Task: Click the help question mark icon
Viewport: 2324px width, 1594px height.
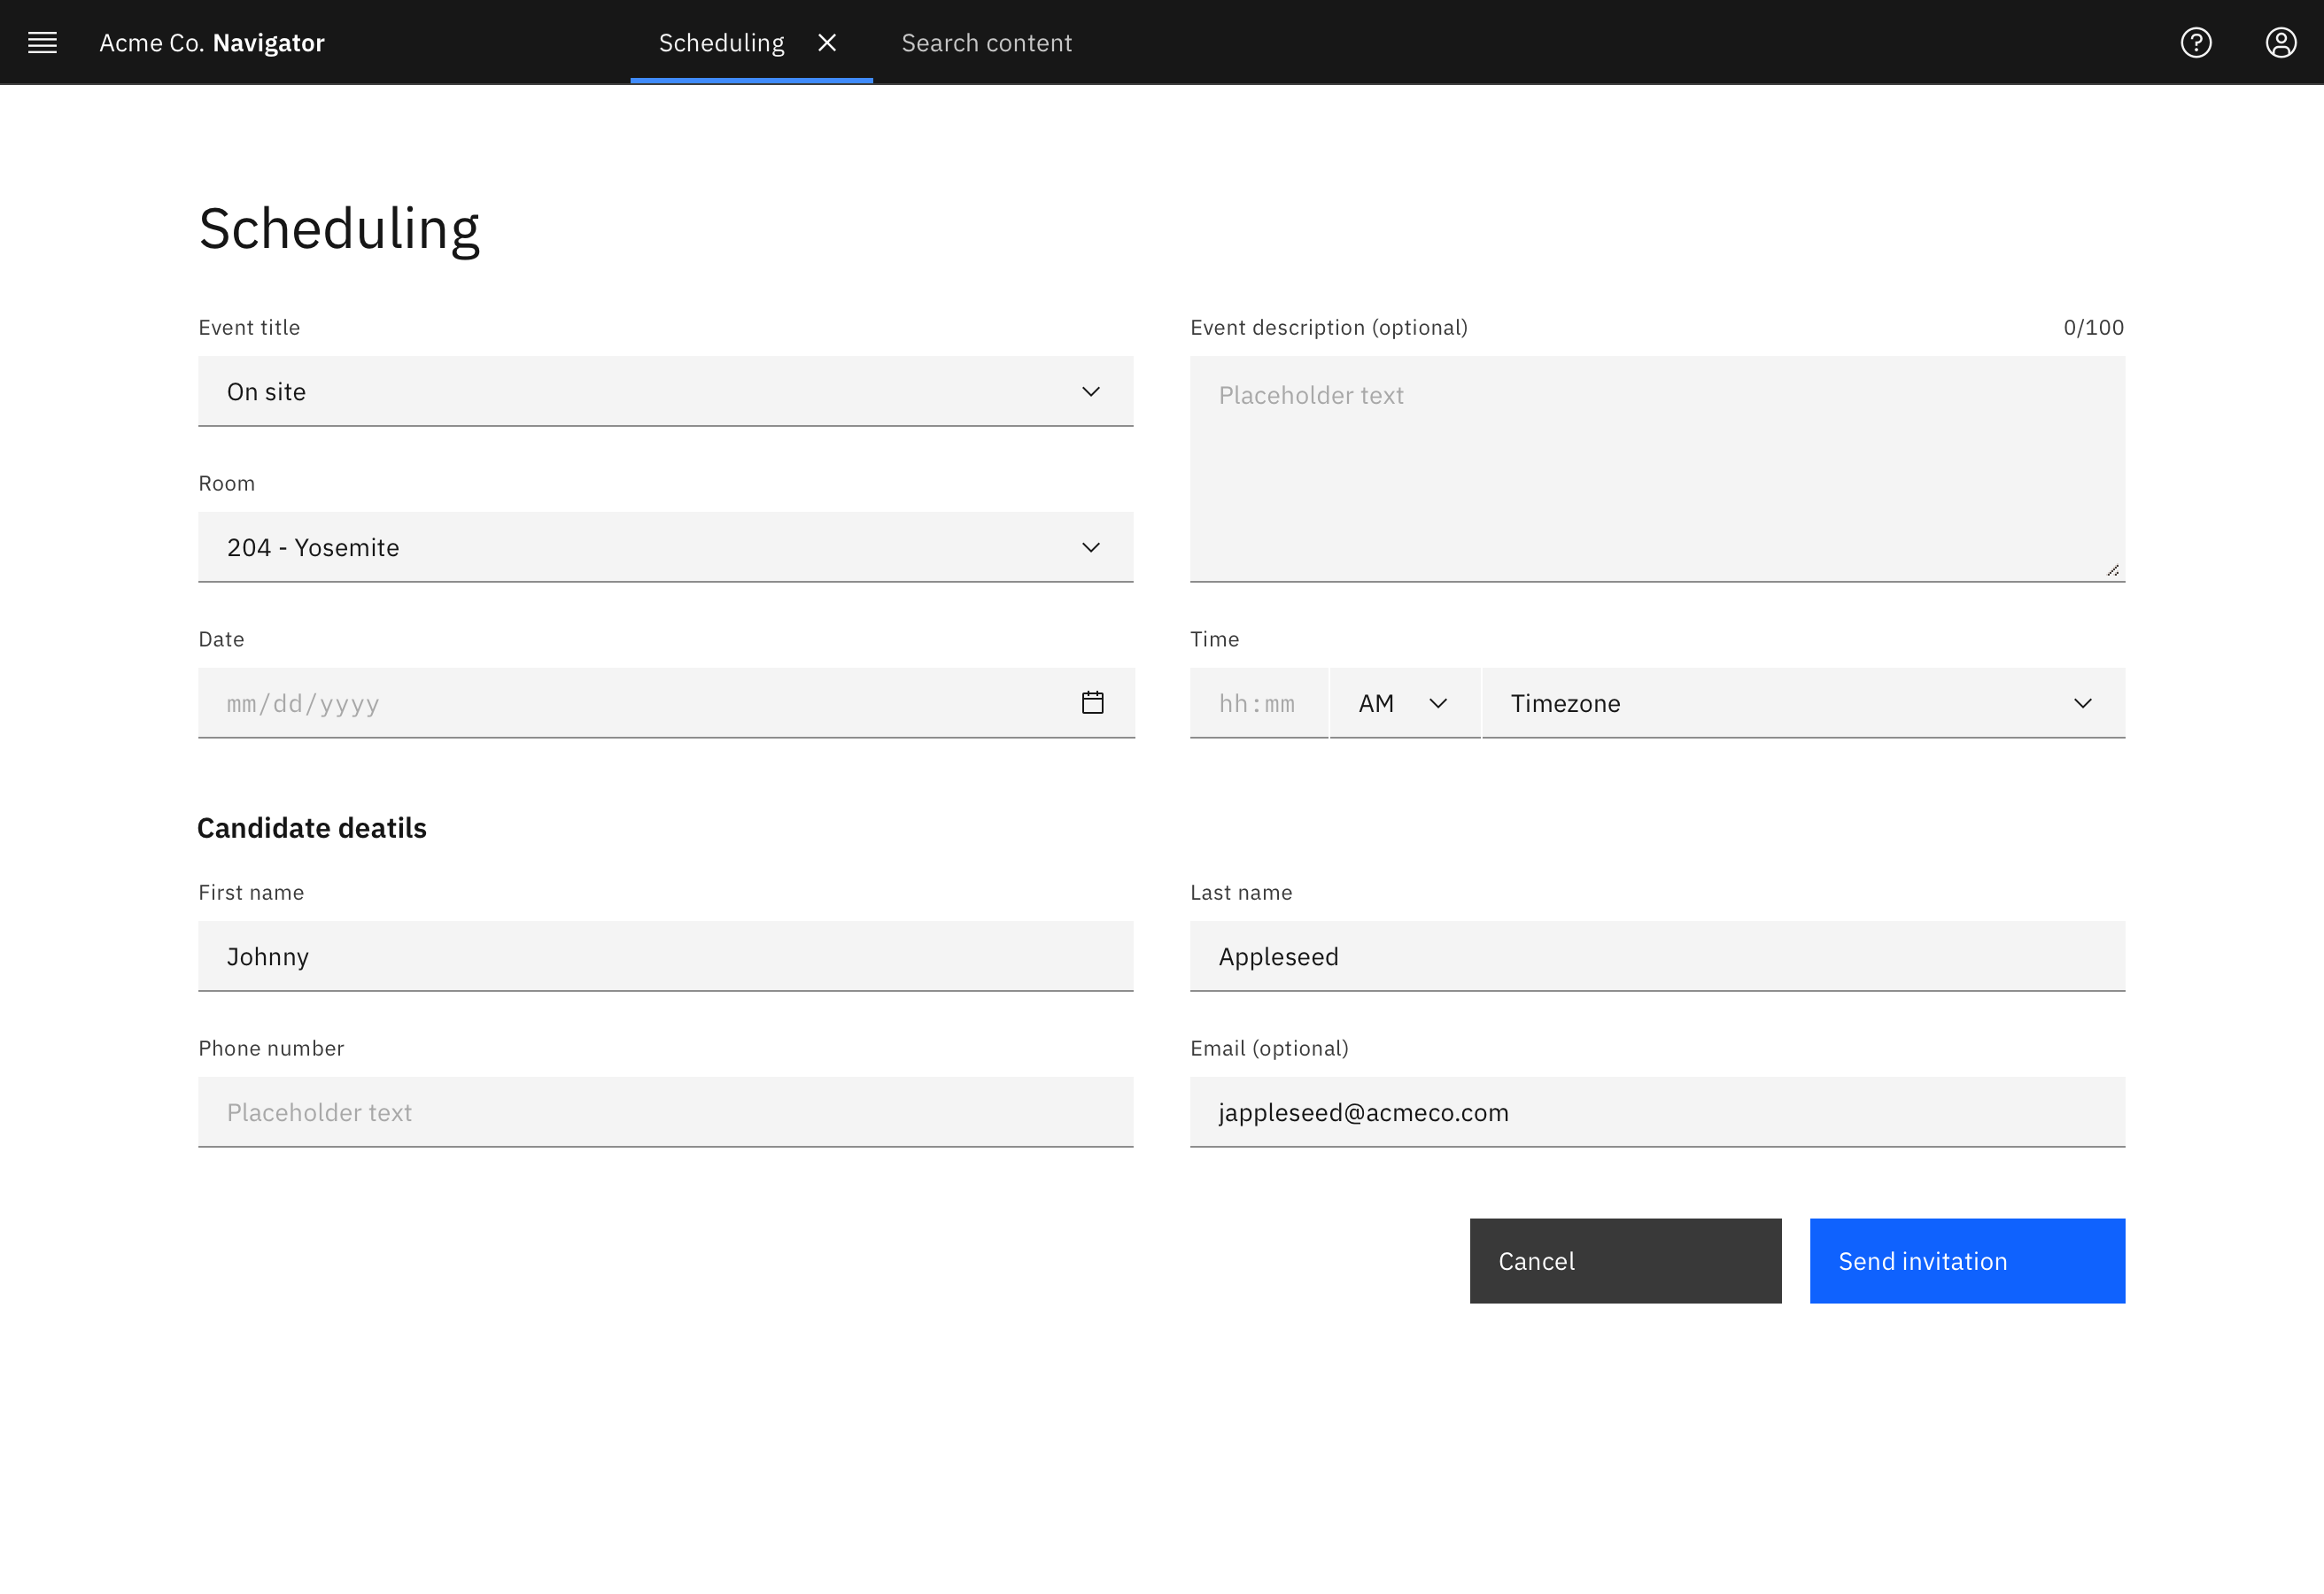Action: pos(2196,42)
